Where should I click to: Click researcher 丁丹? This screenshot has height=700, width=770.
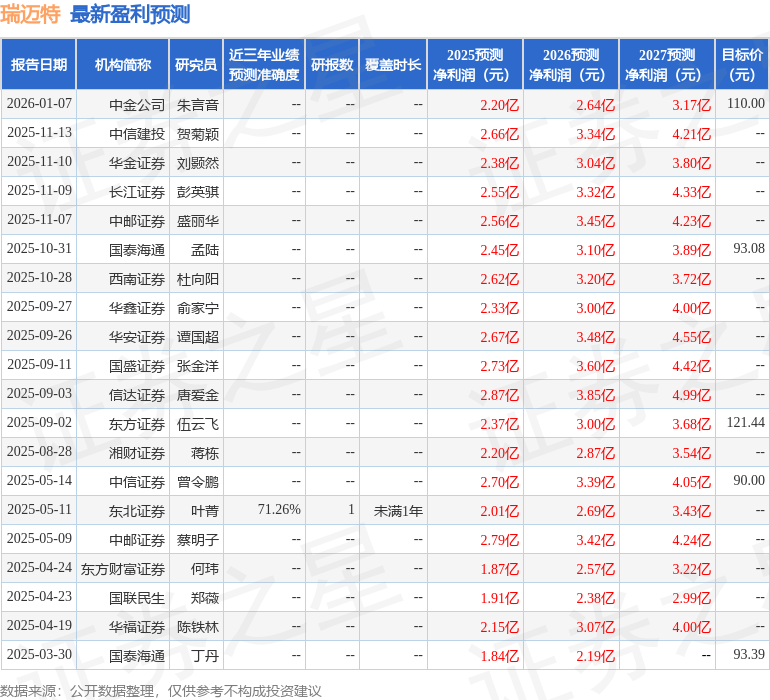tap(205, 655)
